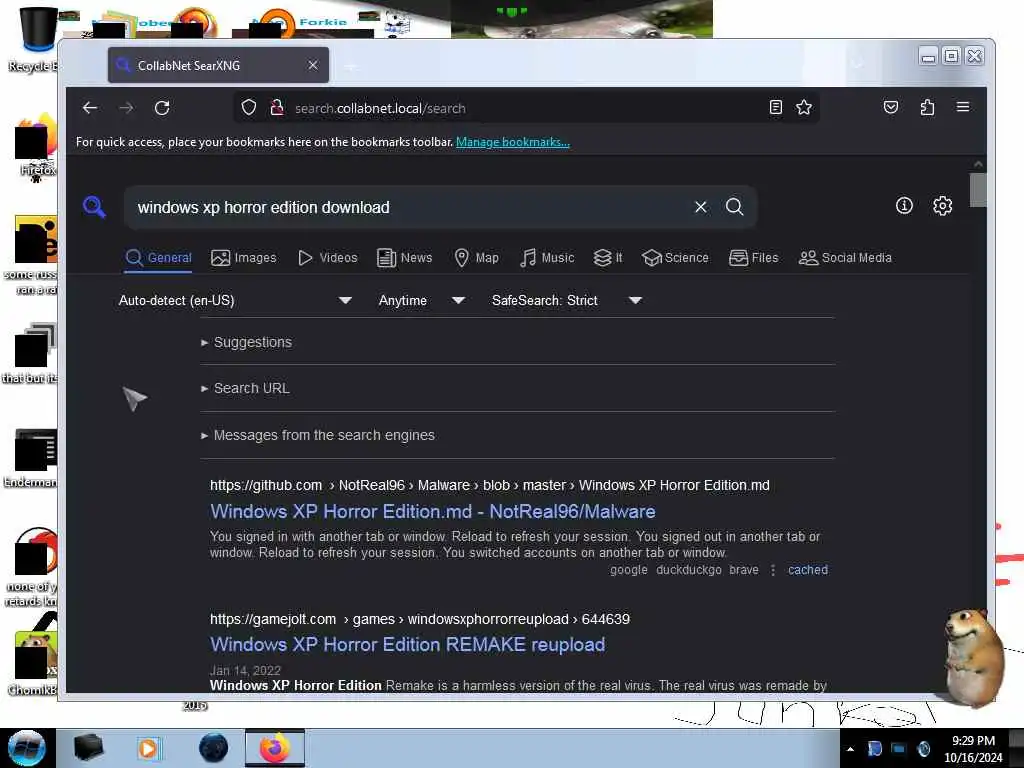Click the github.com result URL

[490, 485]
